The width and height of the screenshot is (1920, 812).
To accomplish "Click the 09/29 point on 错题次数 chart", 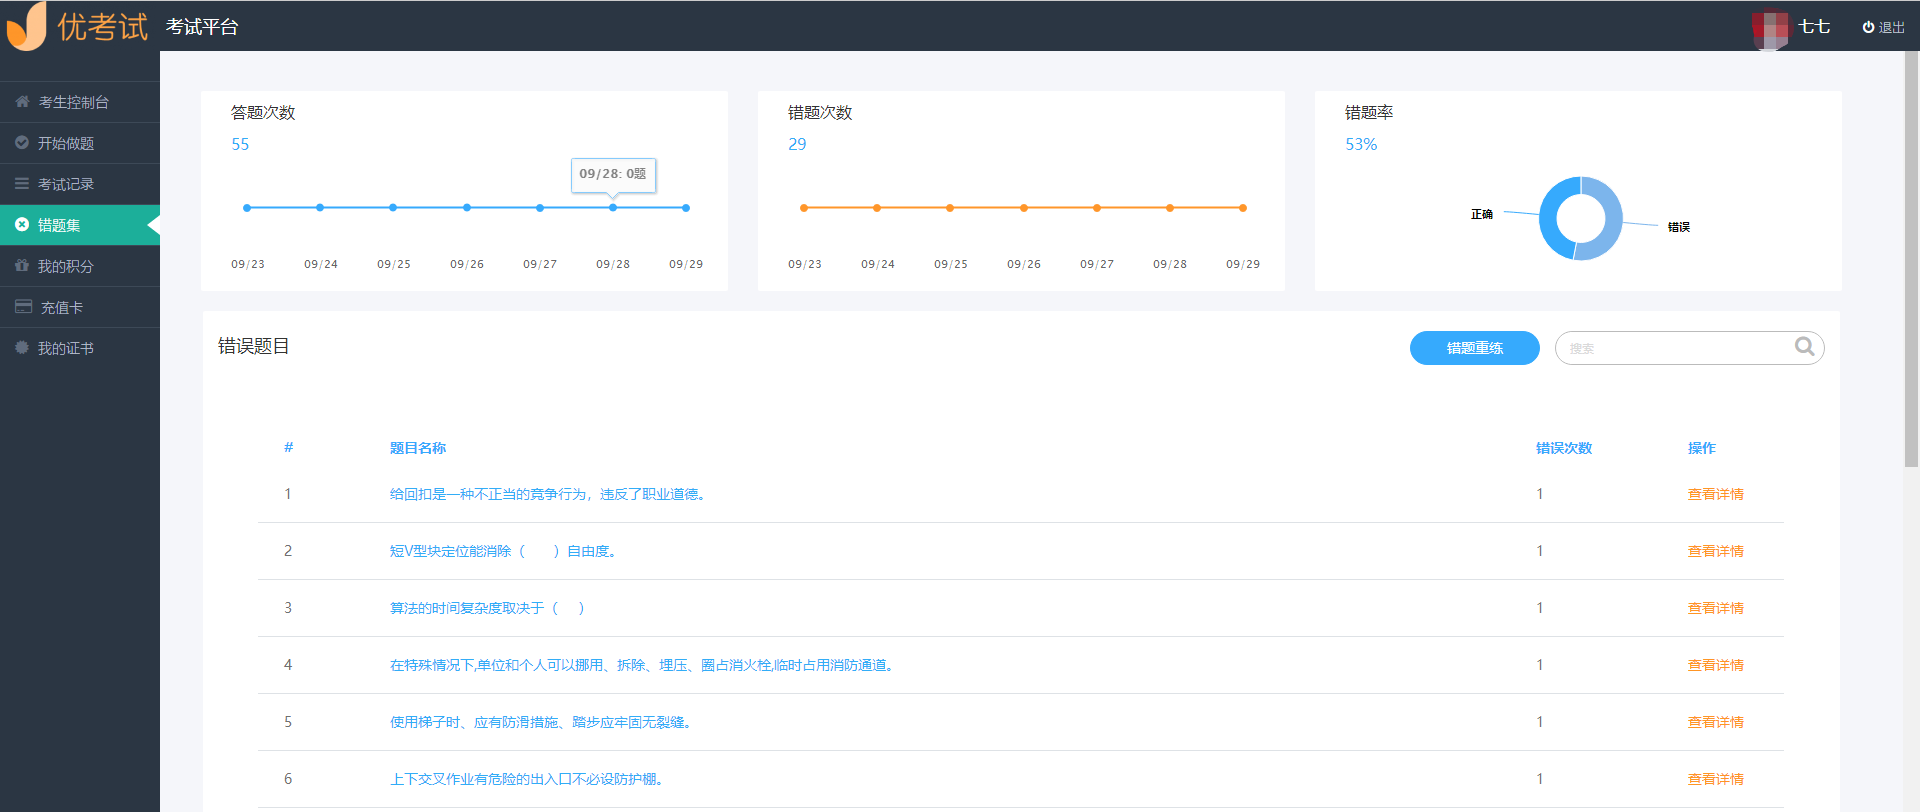I will tap(1243, 208).
